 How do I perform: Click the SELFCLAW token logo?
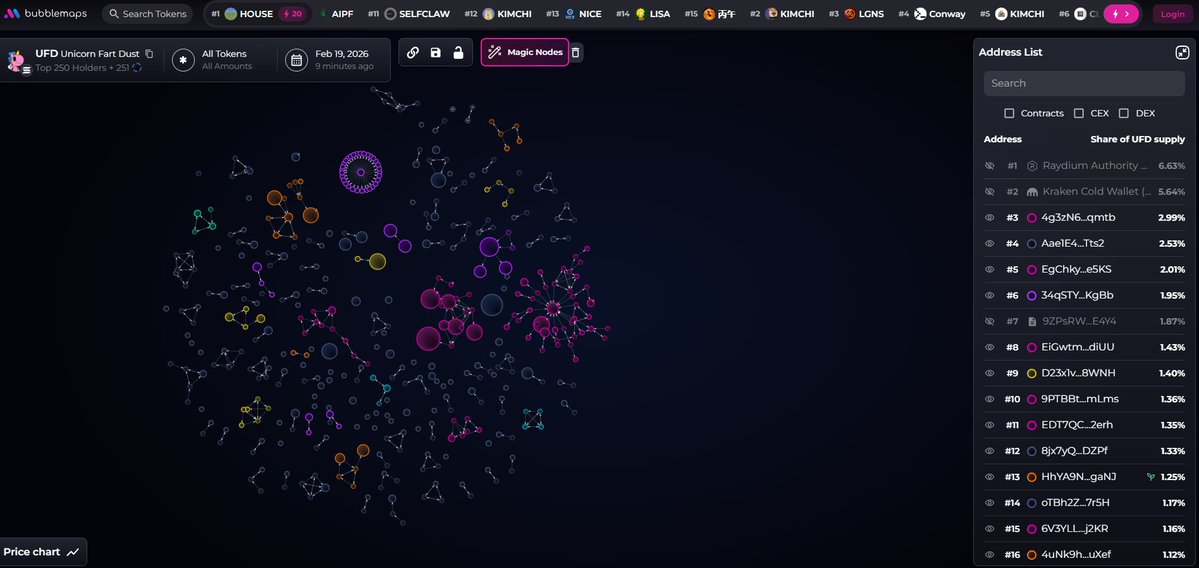[x=390, y=14]
